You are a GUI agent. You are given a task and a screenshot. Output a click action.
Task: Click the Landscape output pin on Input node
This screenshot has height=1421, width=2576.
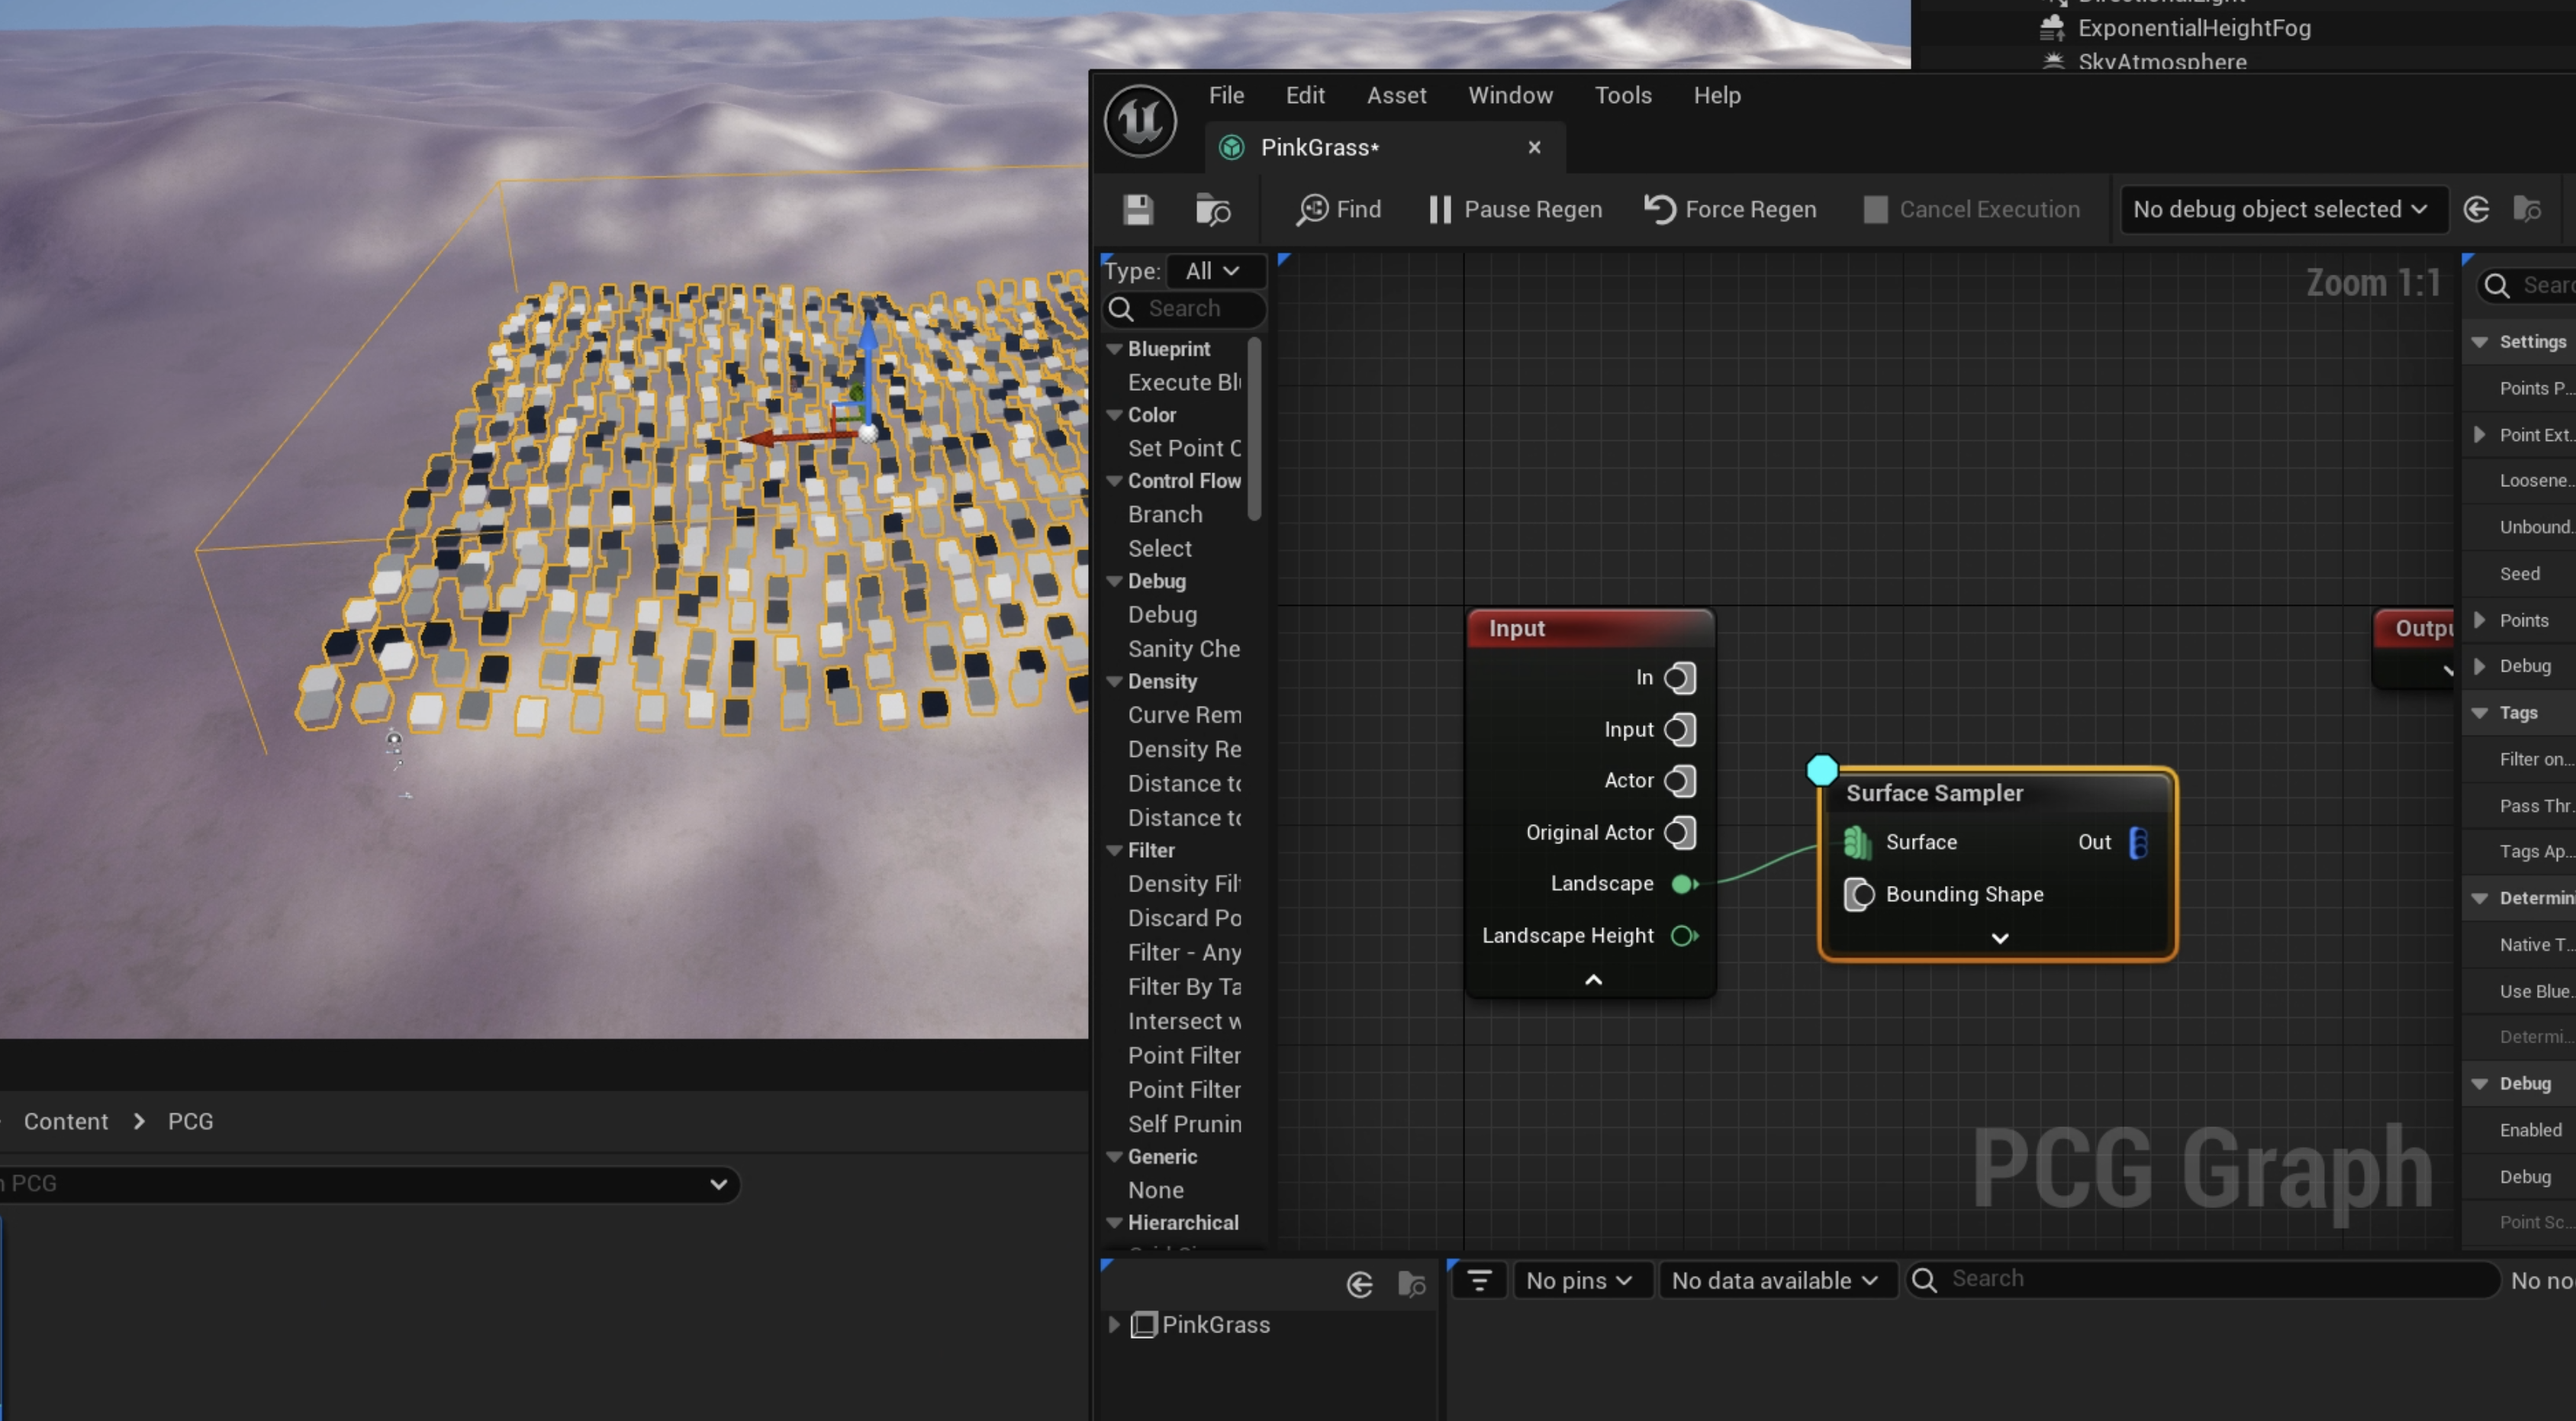click(1684, 884)
